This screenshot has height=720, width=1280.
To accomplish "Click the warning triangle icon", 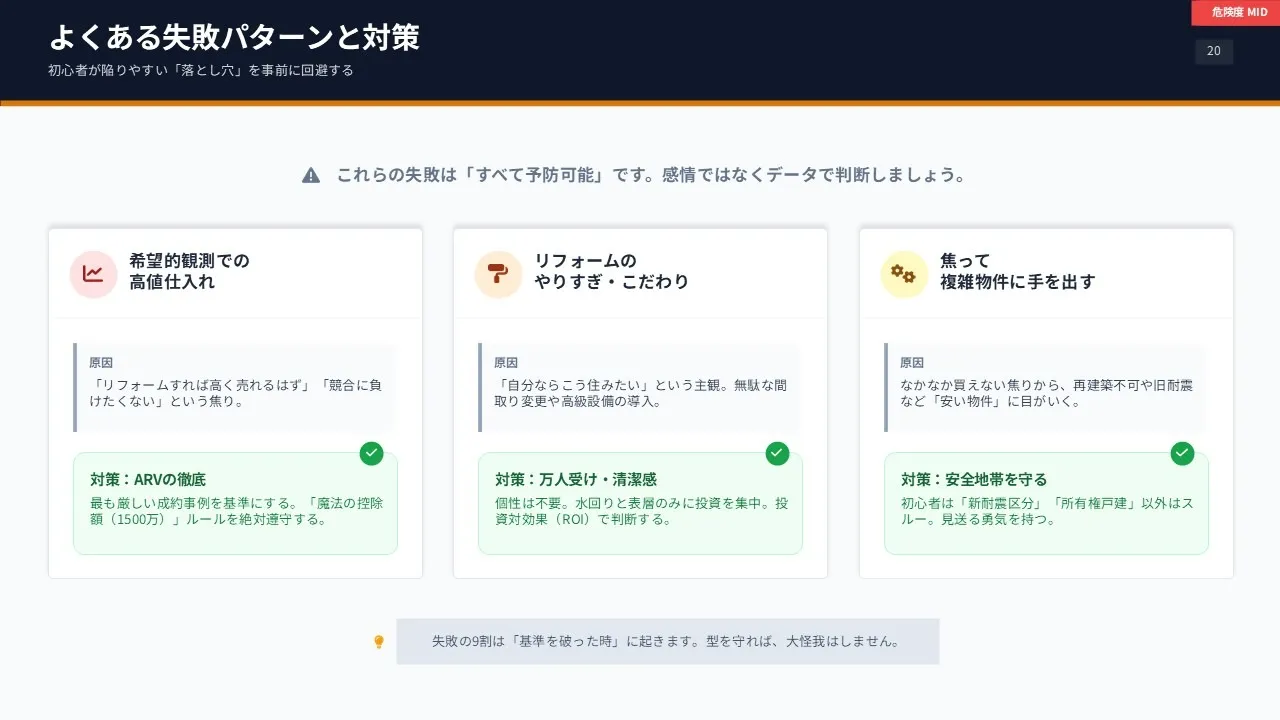I will pyautogui.click(x=311, y=176).
